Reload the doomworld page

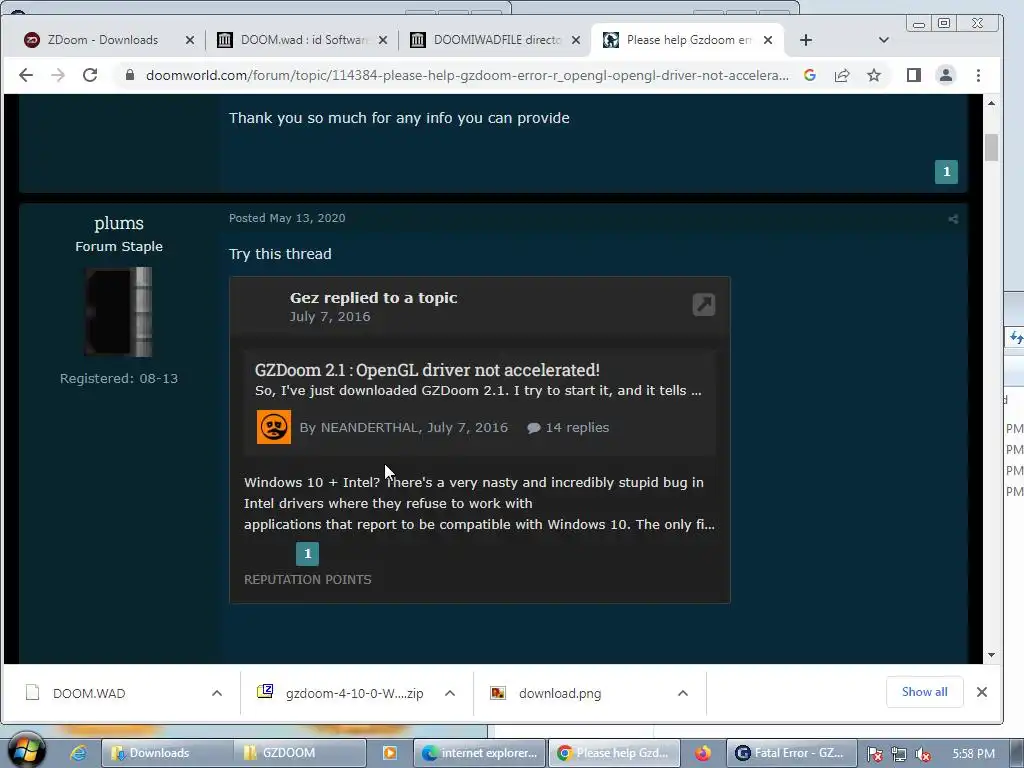[x=90, y=75]
